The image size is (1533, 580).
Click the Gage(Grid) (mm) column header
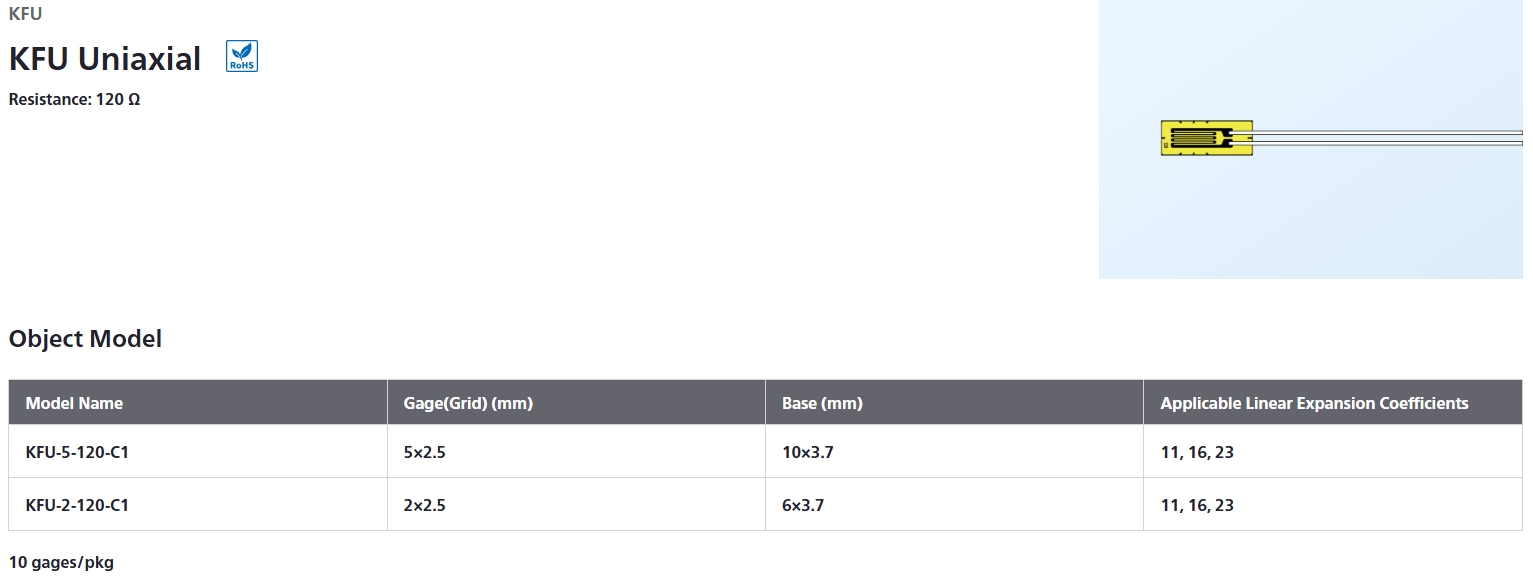coord(468,403)
